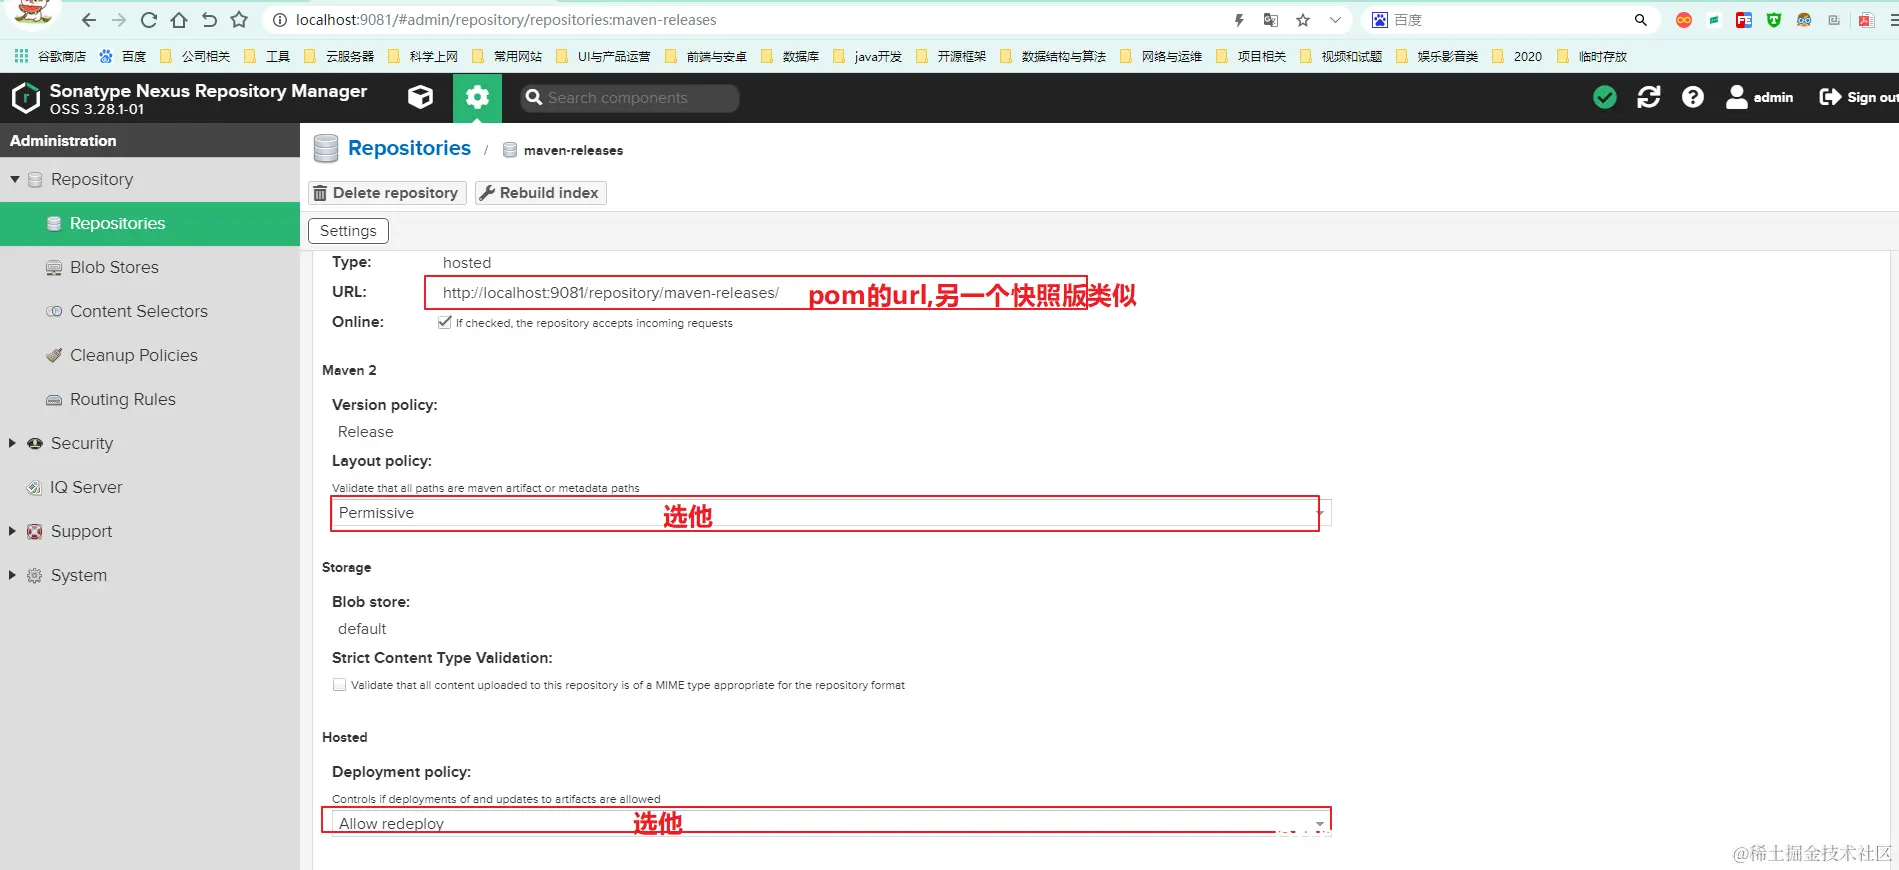Open the 公司相关 bookmark folder

click(195, 56)
